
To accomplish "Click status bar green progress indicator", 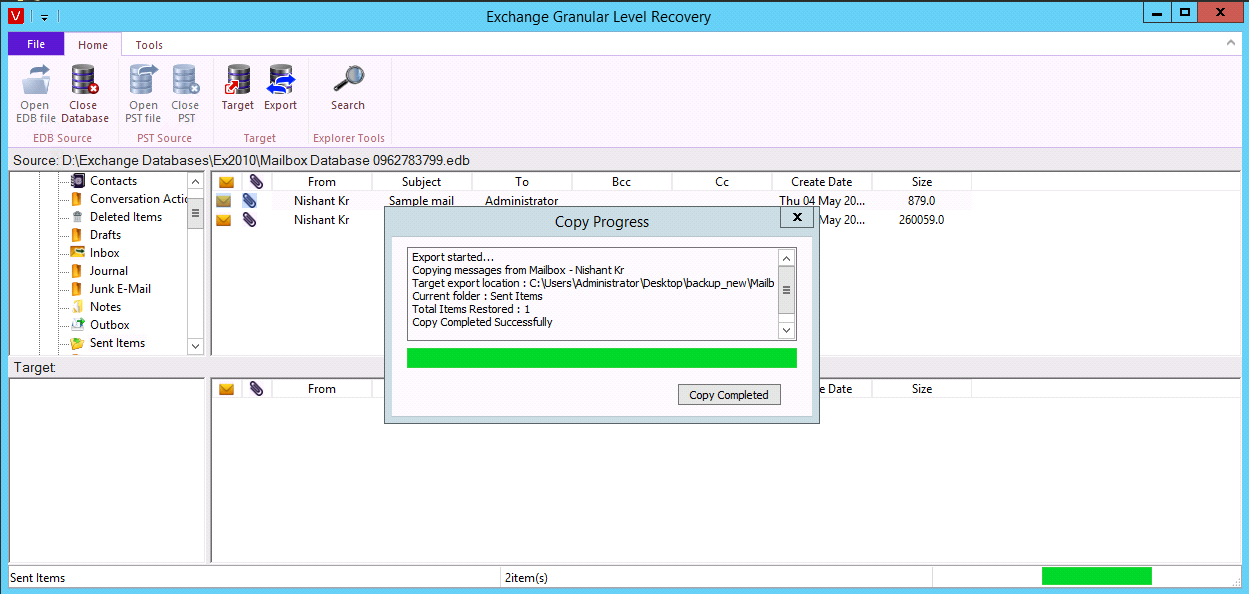I will [1097, 576].
